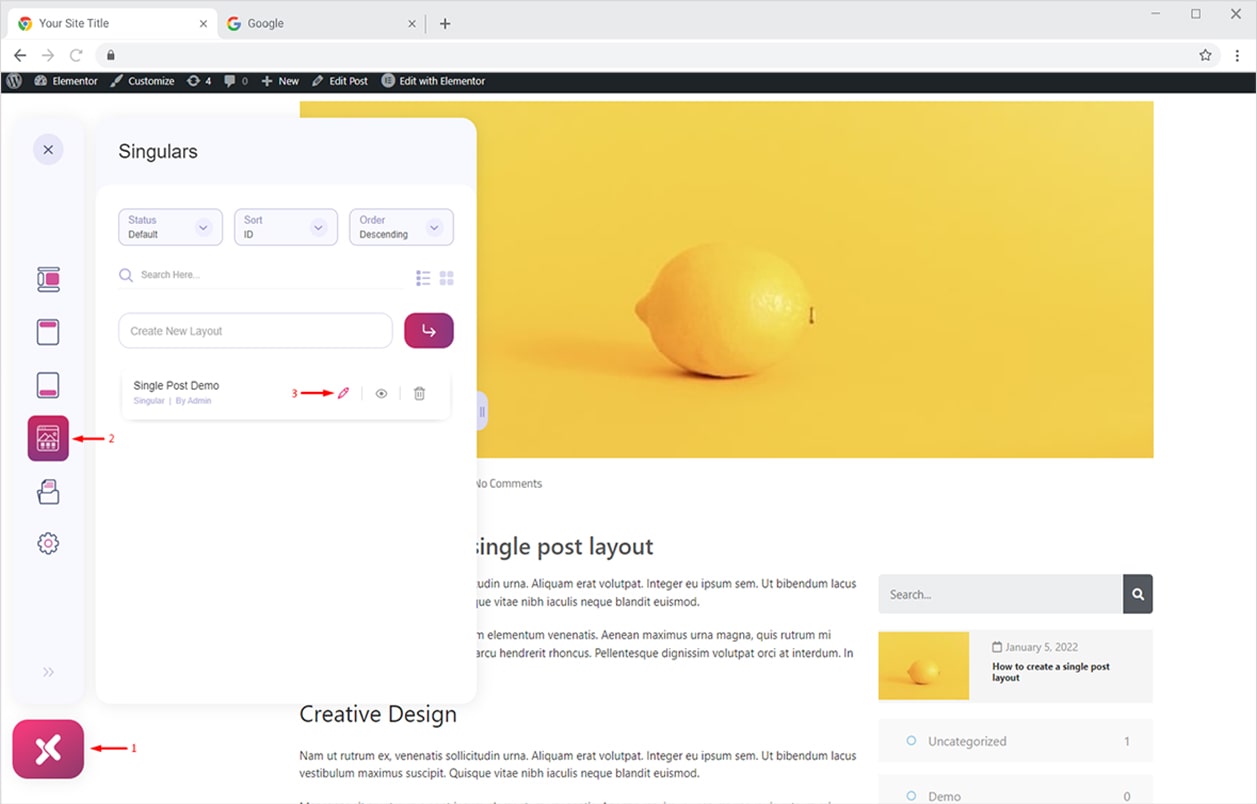Click Edit with Elementor link

tap(433, 81)
